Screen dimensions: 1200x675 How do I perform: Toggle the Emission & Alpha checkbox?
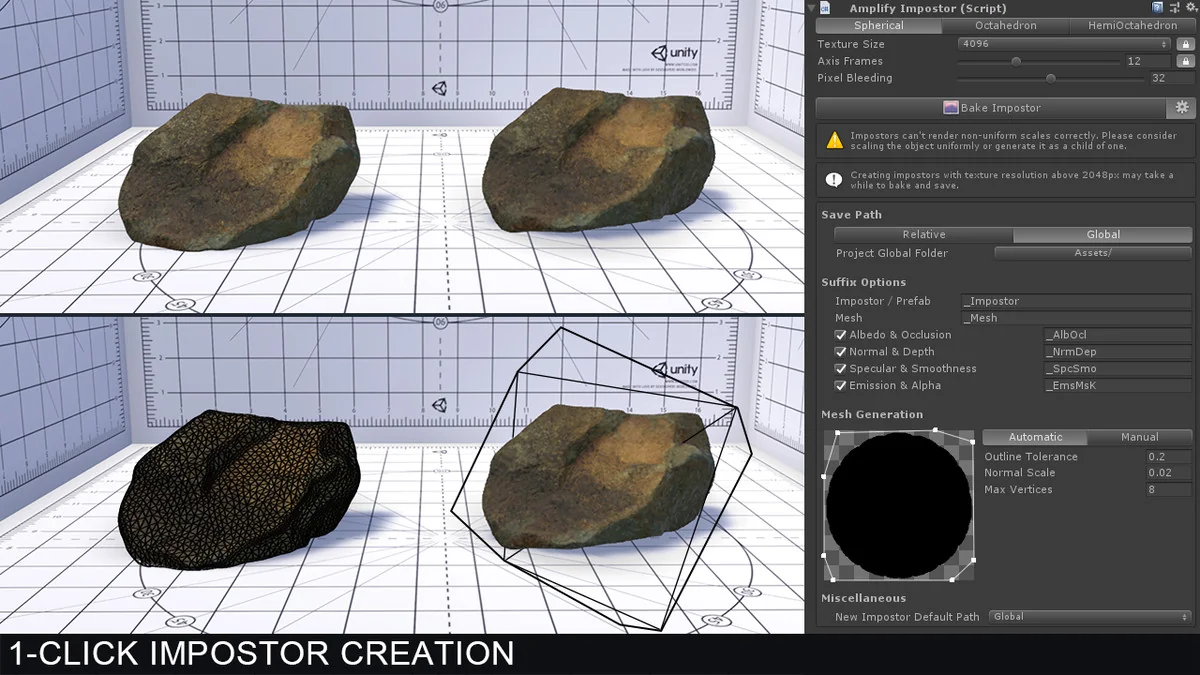[840, 386]
